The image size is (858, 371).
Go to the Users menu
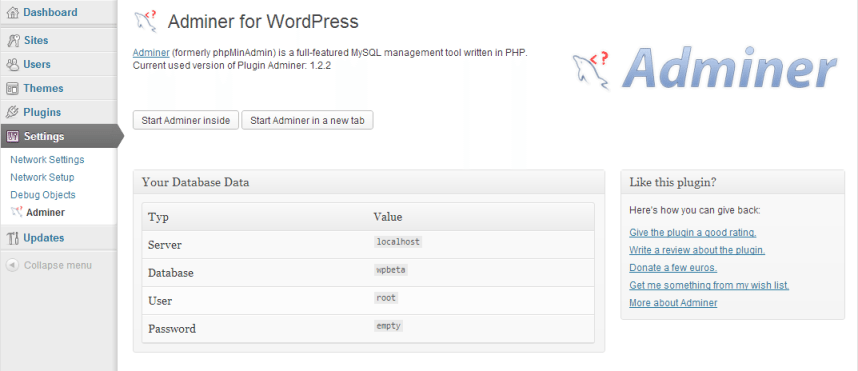37,65
